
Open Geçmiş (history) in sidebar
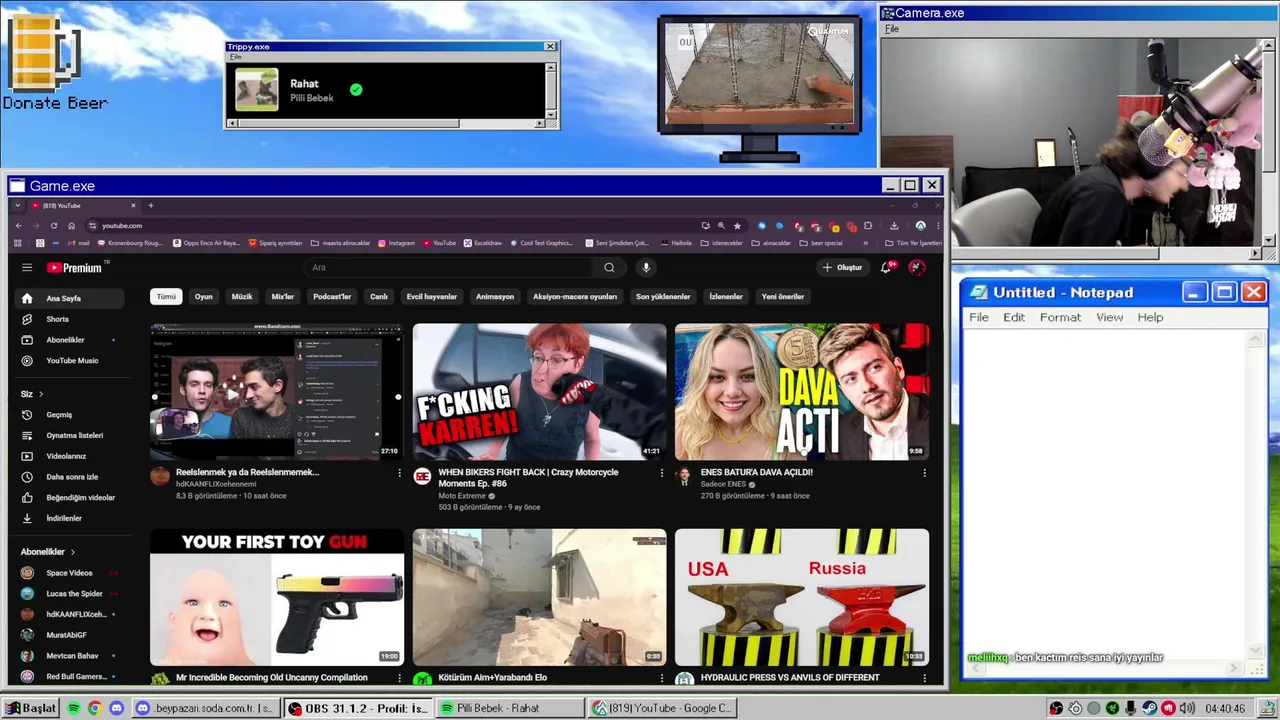tap(69, 415)
